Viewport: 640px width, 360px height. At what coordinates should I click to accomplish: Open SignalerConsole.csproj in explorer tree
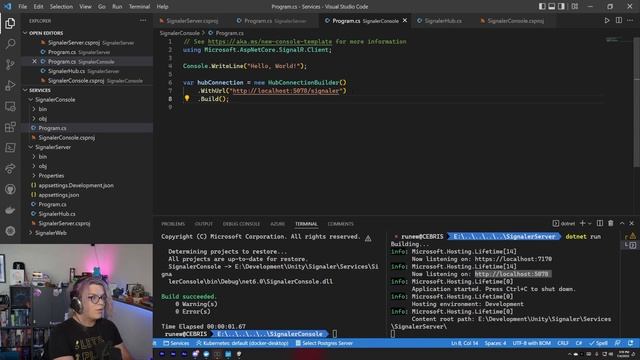click(x=67, y=138)
